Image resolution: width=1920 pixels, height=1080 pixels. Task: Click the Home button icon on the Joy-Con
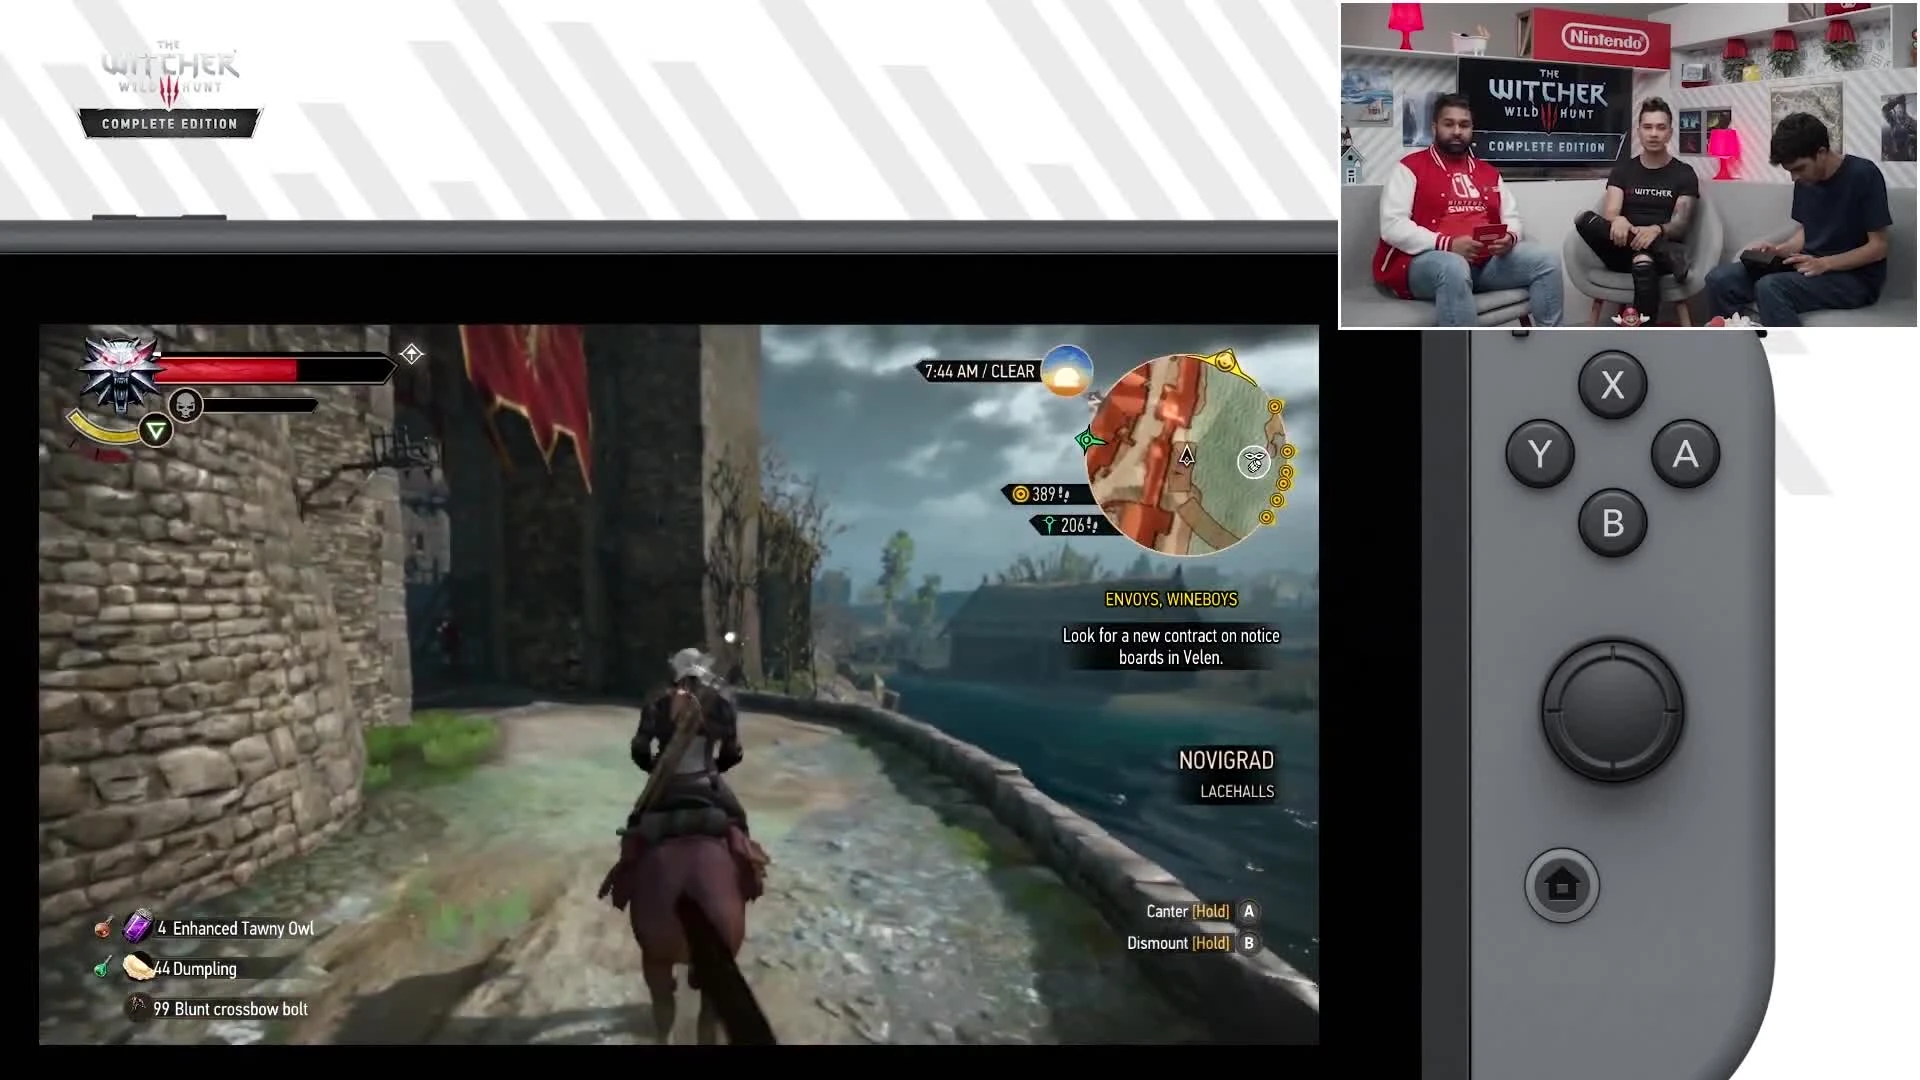1561,885
